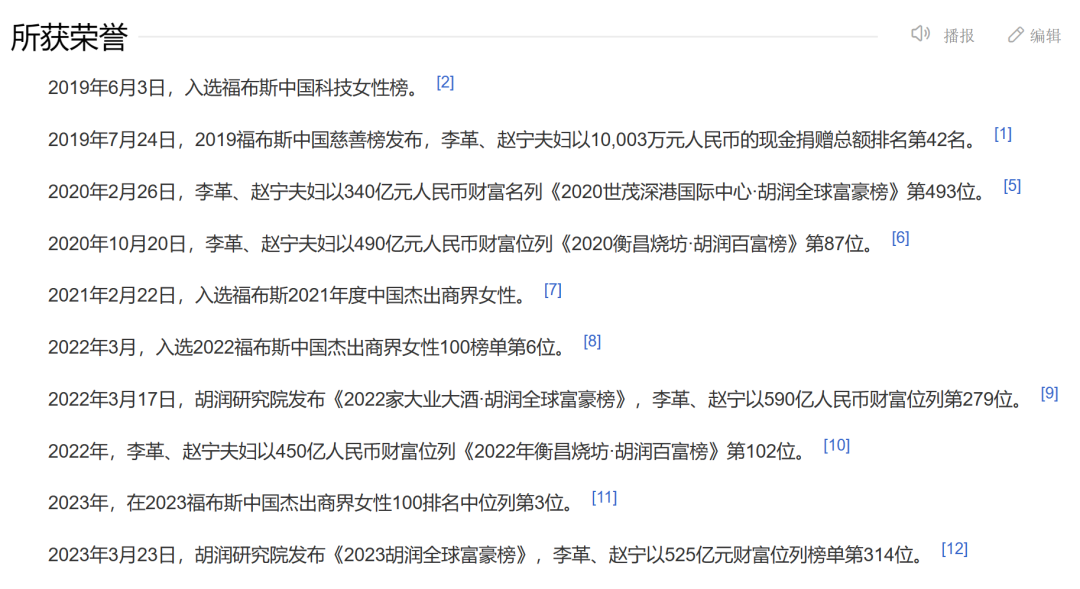Open reference link [12]
The height and width of the screenshot is (589, 1080).
[x=955, y=549]
